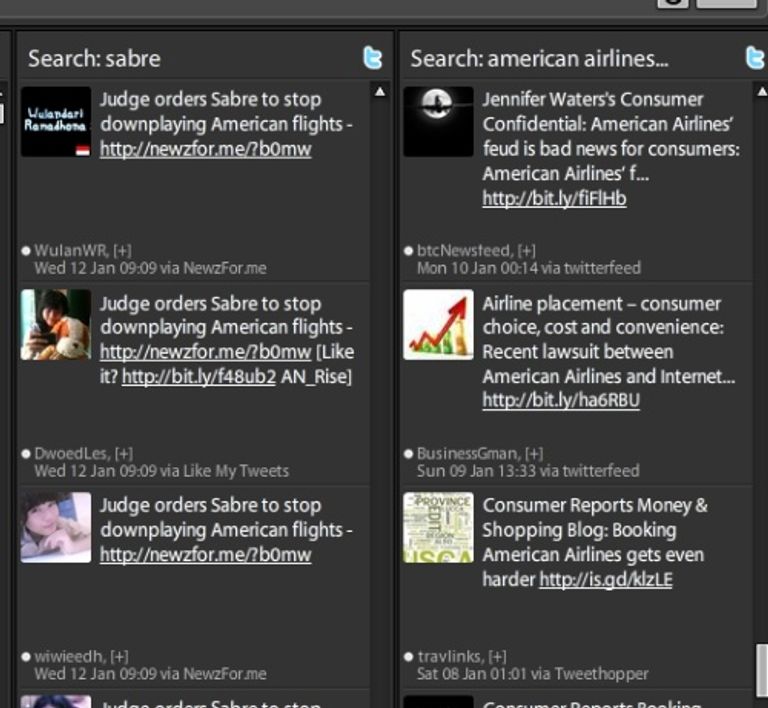The image size is (768, 708).
Task: Click the Twitter bird icon in the sabre column
Action: tap(373, 58)
